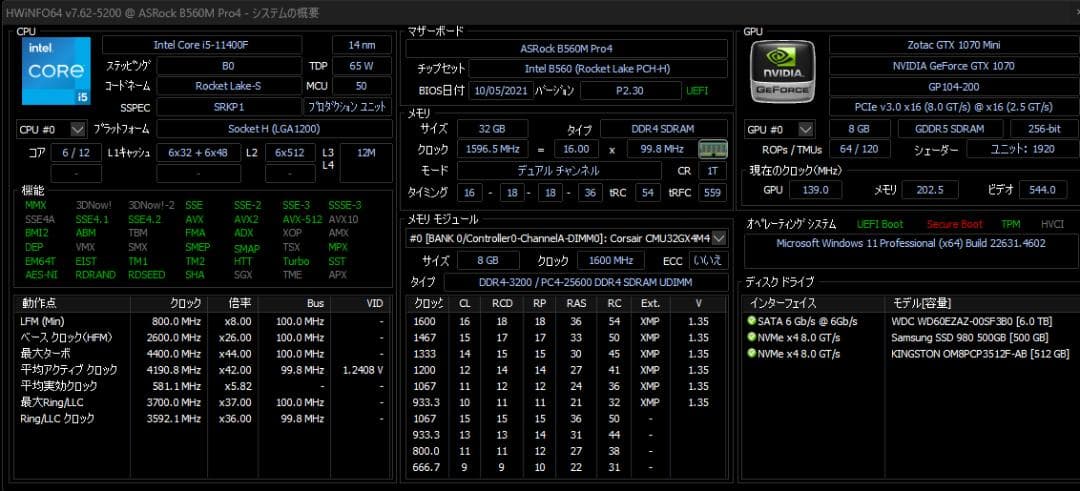Click the TPM status label
Viewport: 1080px width, 491px height.
[1010, 224]
